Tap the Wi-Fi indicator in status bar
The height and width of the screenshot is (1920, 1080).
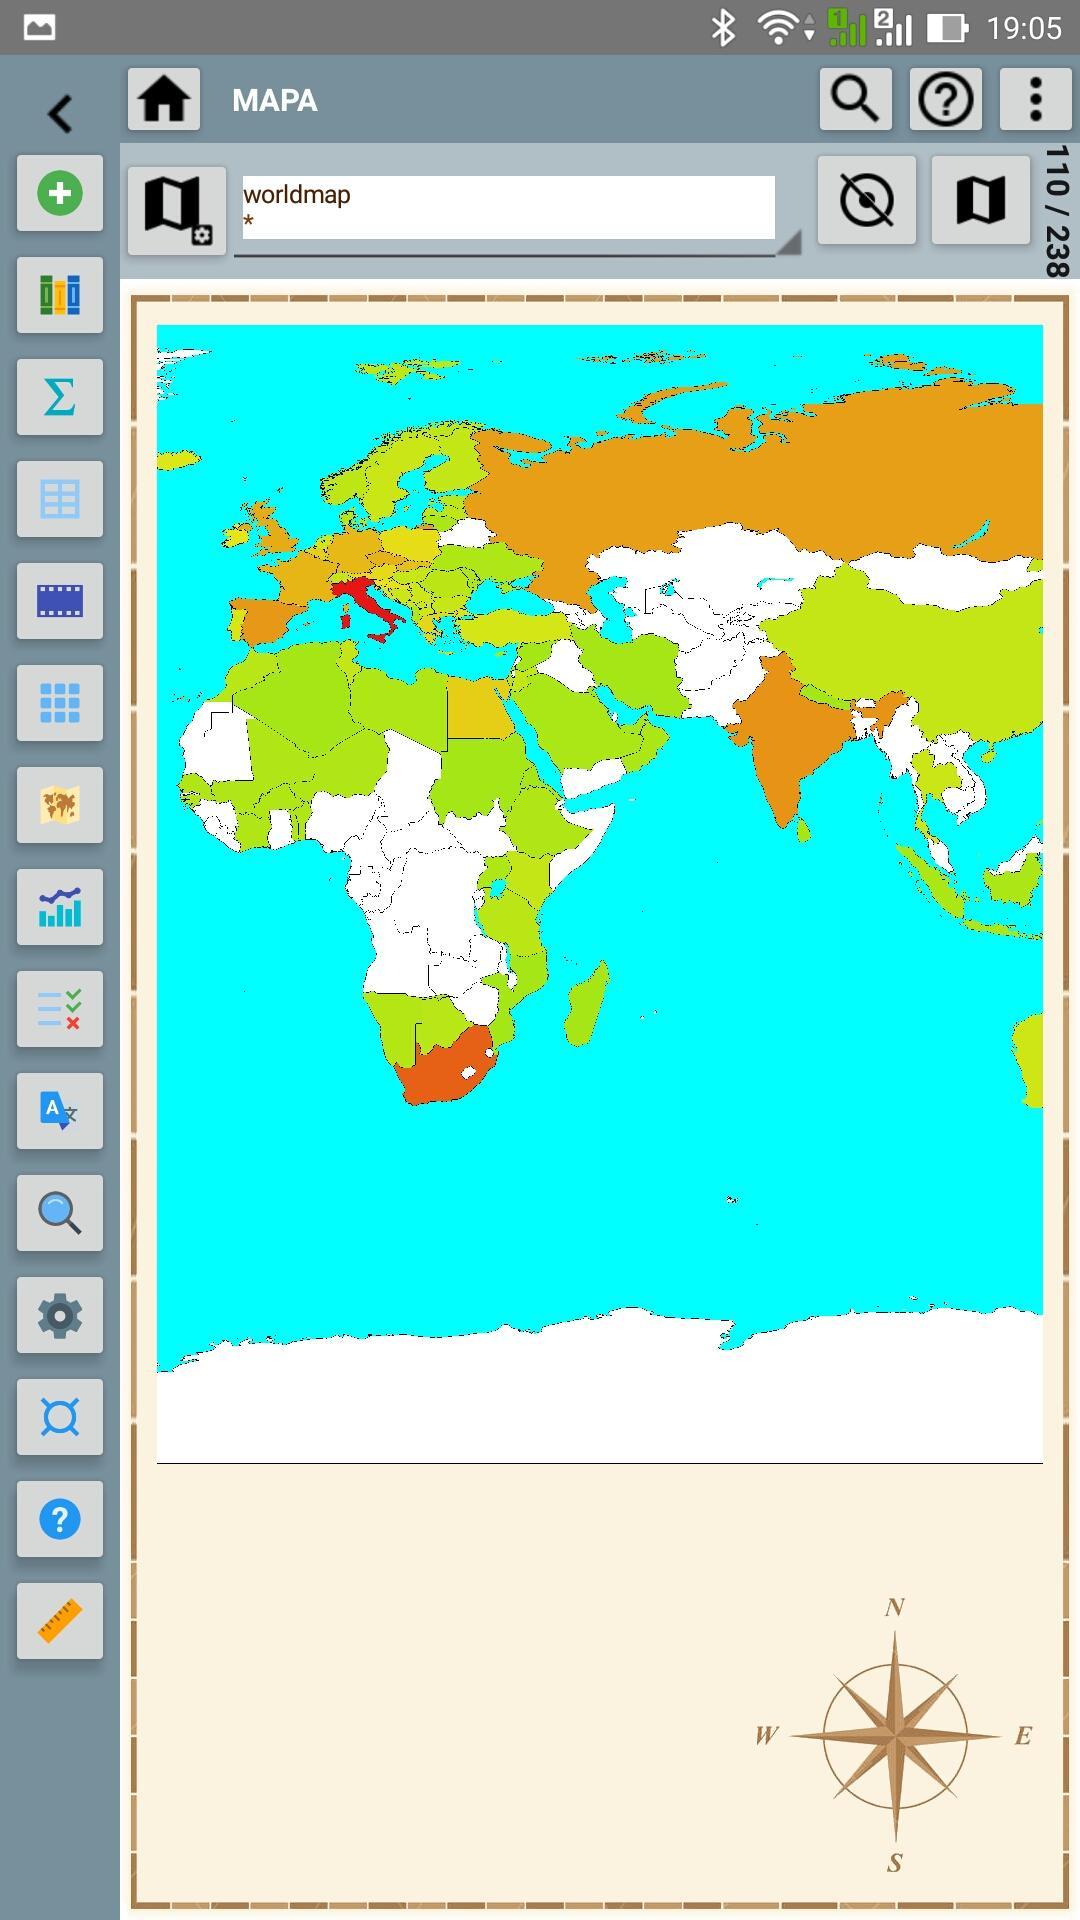pos(780,27)
